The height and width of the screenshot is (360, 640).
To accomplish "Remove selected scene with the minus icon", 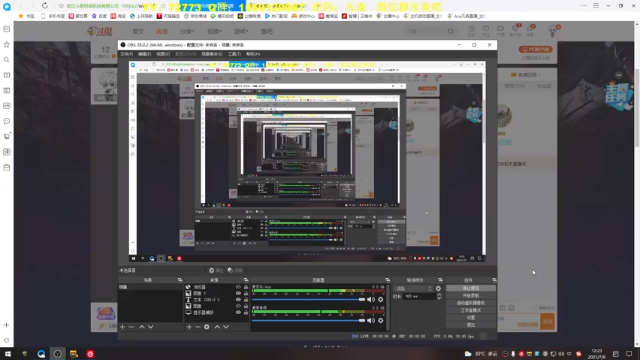I will (x=131, y=327).
